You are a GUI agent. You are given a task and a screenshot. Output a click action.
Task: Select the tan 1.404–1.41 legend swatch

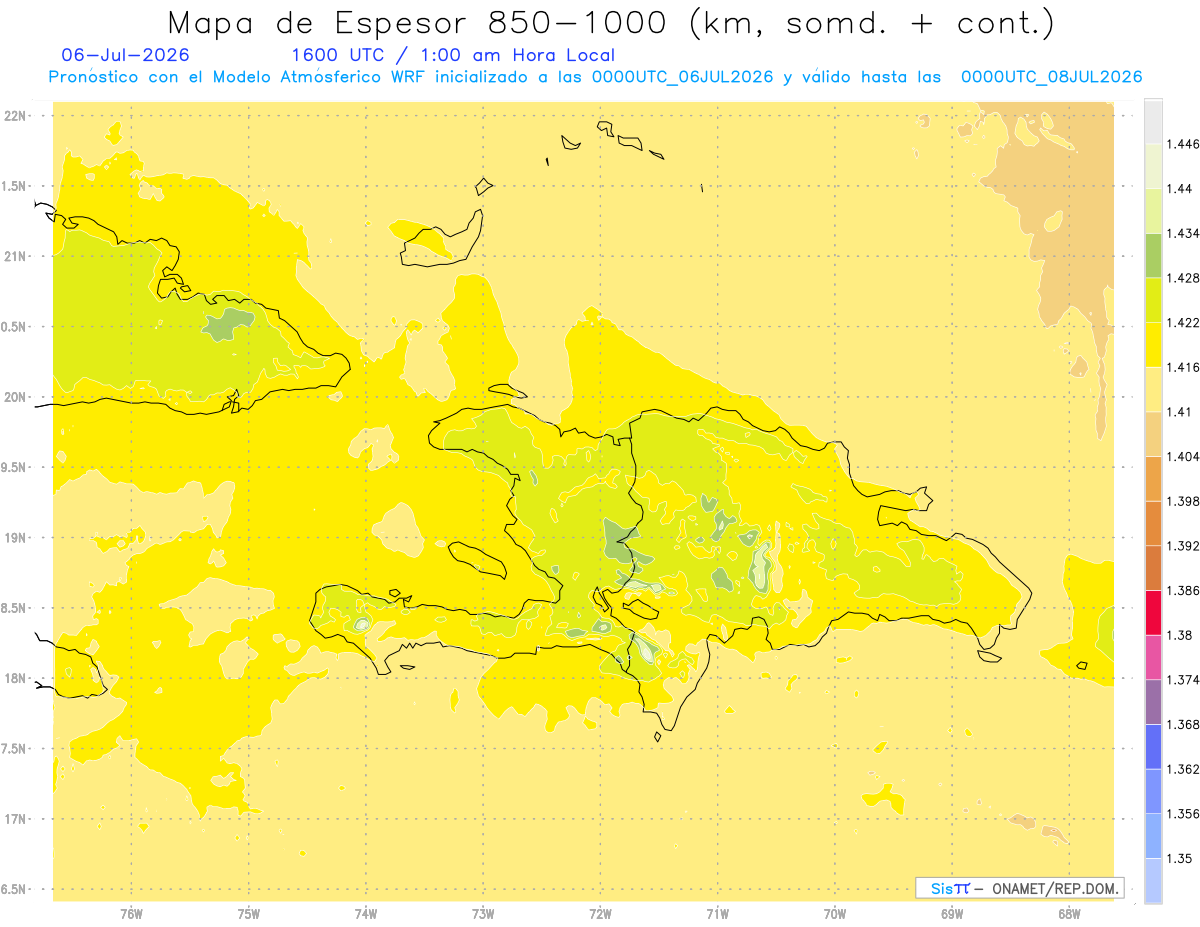tap(1153, 434)
